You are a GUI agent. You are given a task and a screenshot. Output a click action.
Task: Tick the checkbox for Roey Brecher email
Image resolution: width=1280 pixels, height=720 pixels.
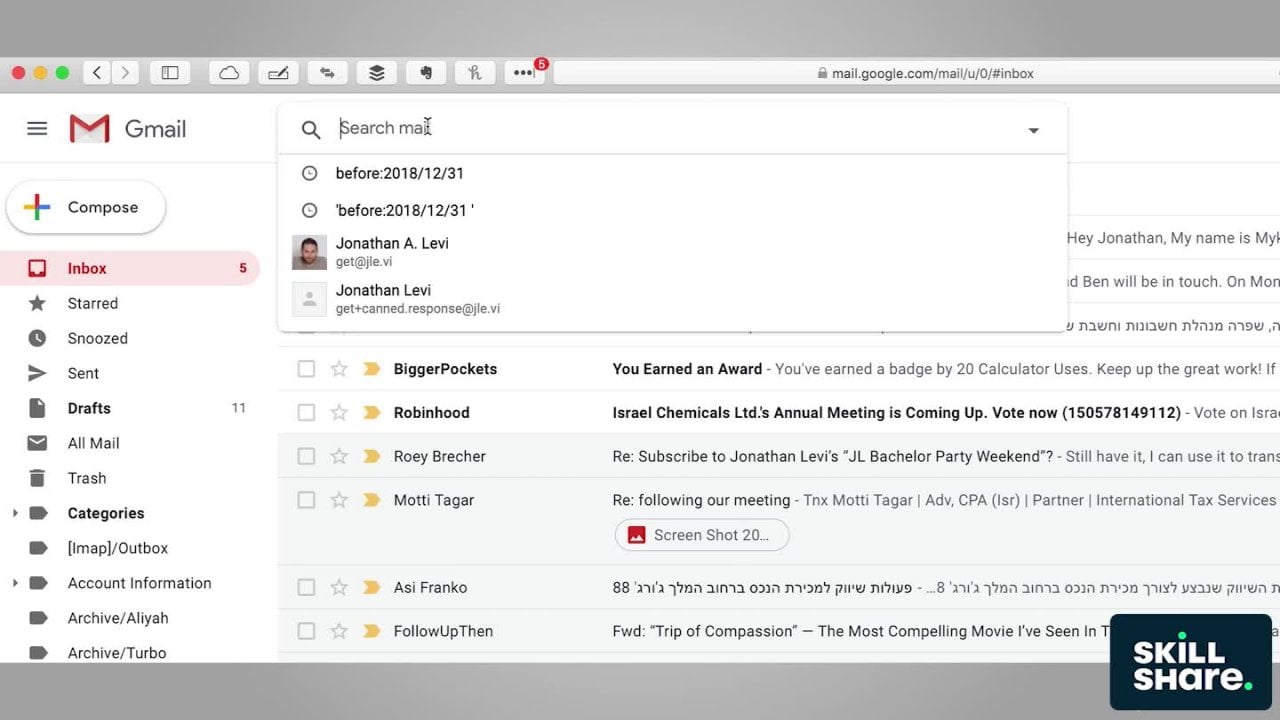[x=306, y=457]
